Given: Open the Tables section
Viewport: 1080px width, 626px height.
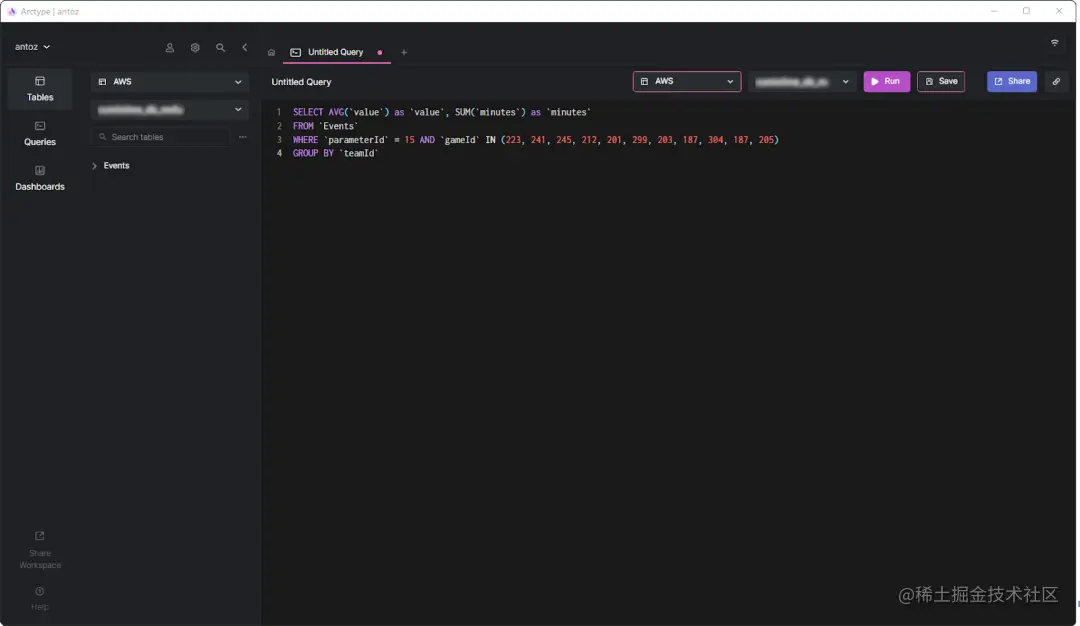Looking at the screenshot, I should tap(40, 89).
